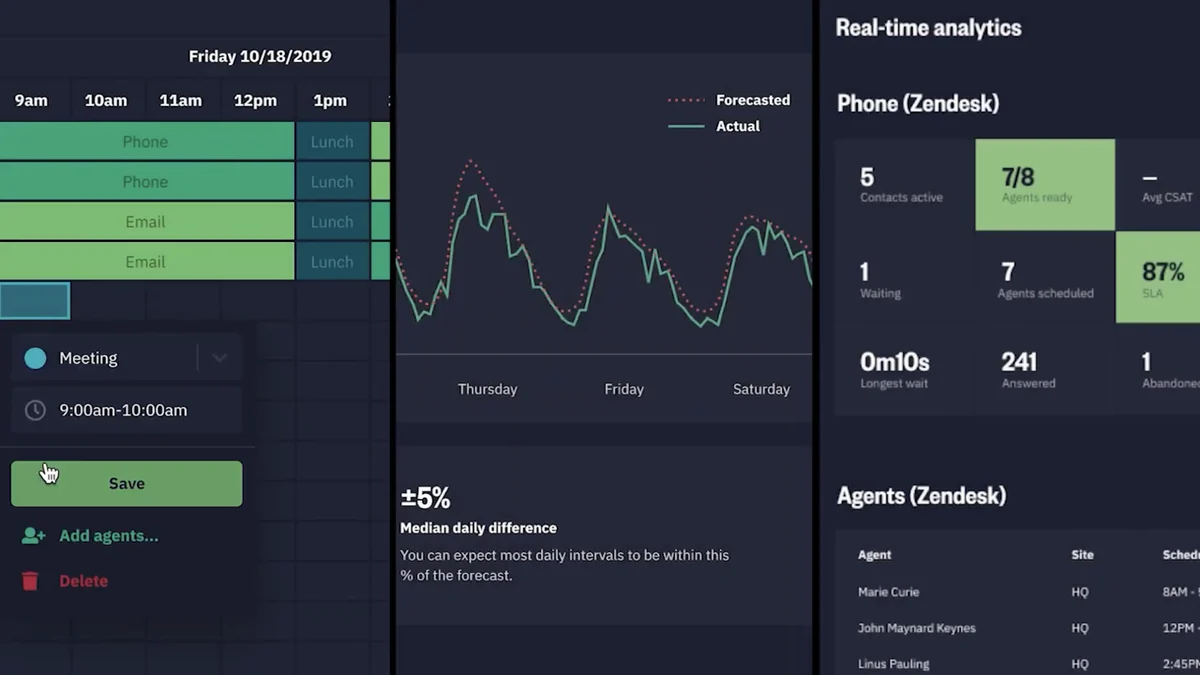Click the red Delete link
The width and height of the screenshot is (1200, 675).
[x=83, y=581]
